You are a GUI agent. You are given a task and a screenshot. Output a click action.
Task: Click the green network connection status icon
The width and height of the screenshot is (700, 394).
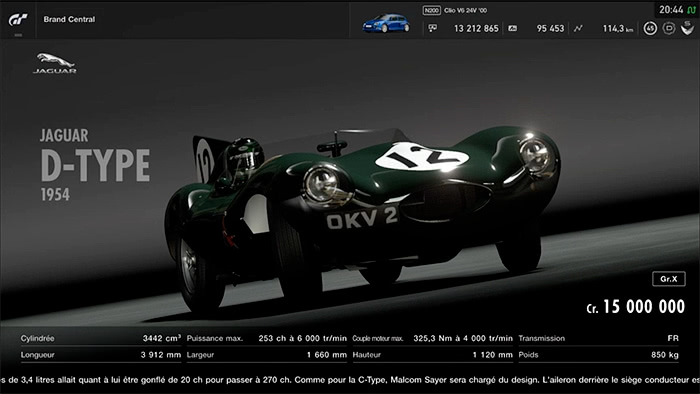tap(691, 10)
